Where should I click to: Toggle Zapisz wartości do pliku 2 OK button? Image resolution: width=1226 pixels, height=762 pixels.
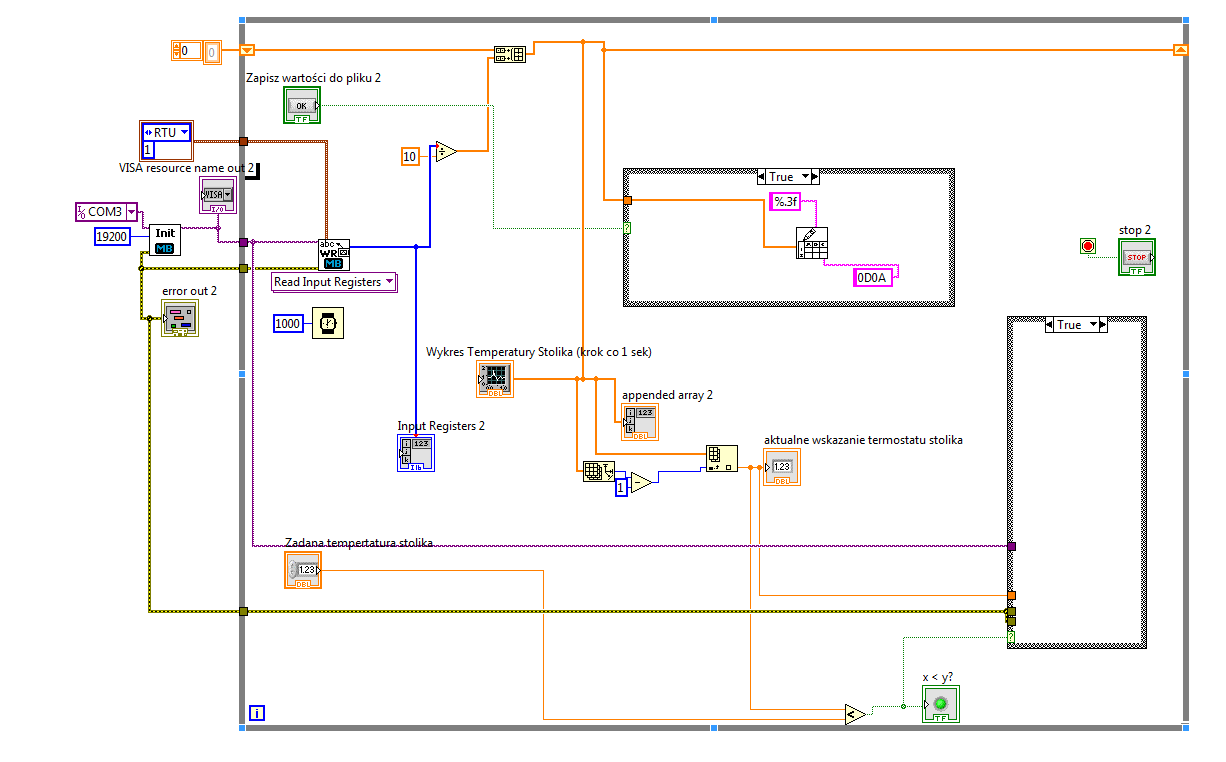(302, 105)
